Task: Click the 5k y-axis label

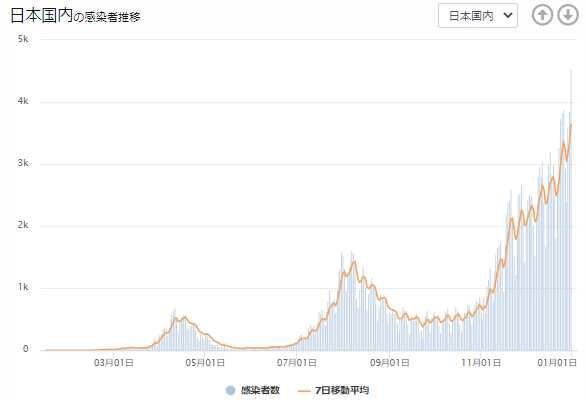Action: pyautogui.click(x=23, y=39)
